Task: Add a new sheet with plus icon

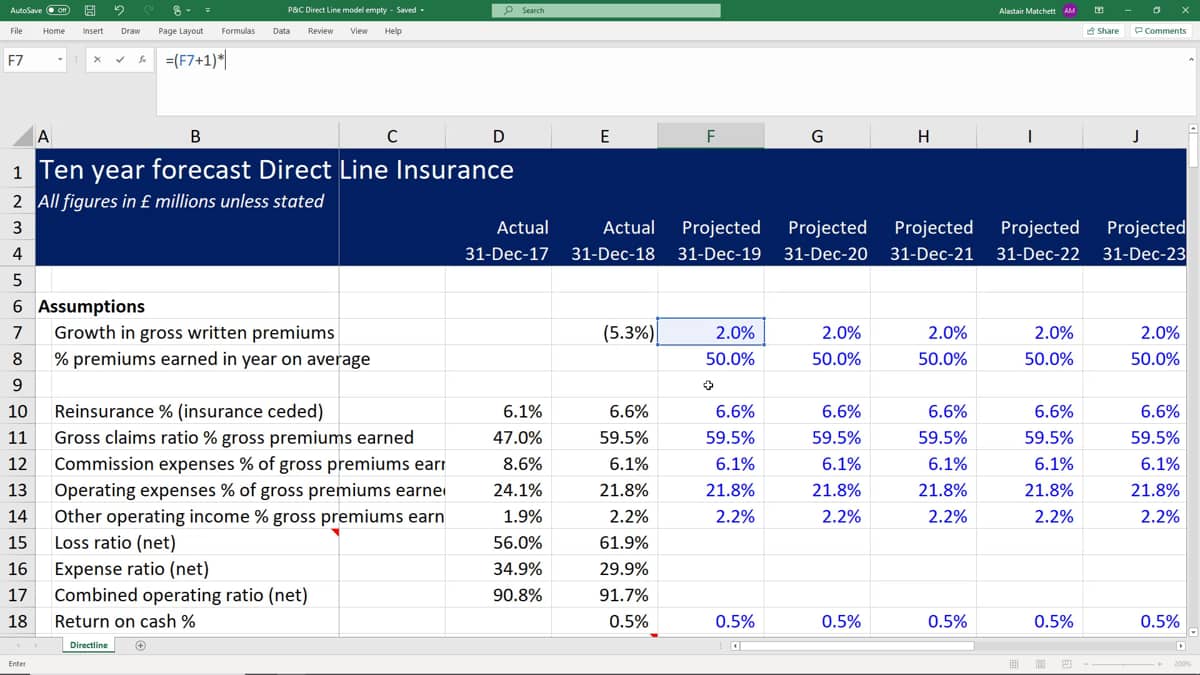Action: 141,645
